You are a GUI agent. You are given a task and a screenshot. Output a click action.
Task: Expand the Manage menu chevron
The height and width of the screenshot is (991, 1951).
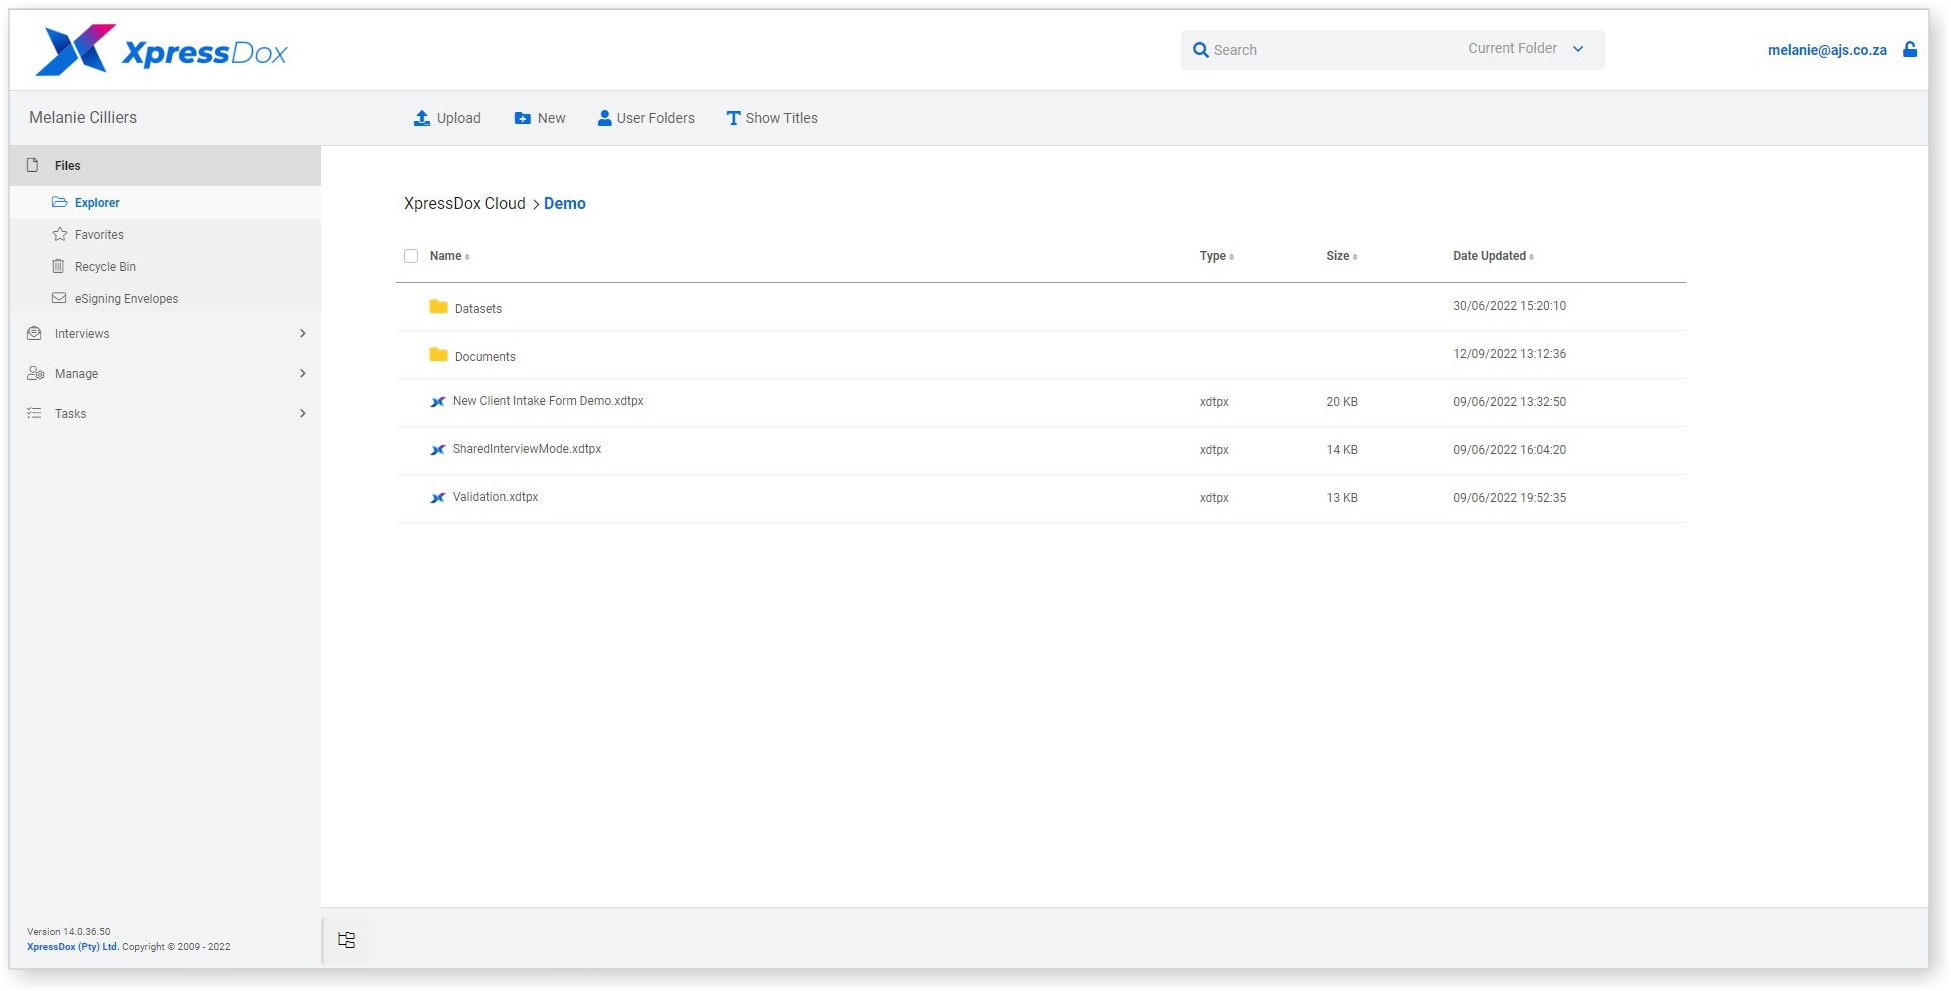tap(303, 373)
